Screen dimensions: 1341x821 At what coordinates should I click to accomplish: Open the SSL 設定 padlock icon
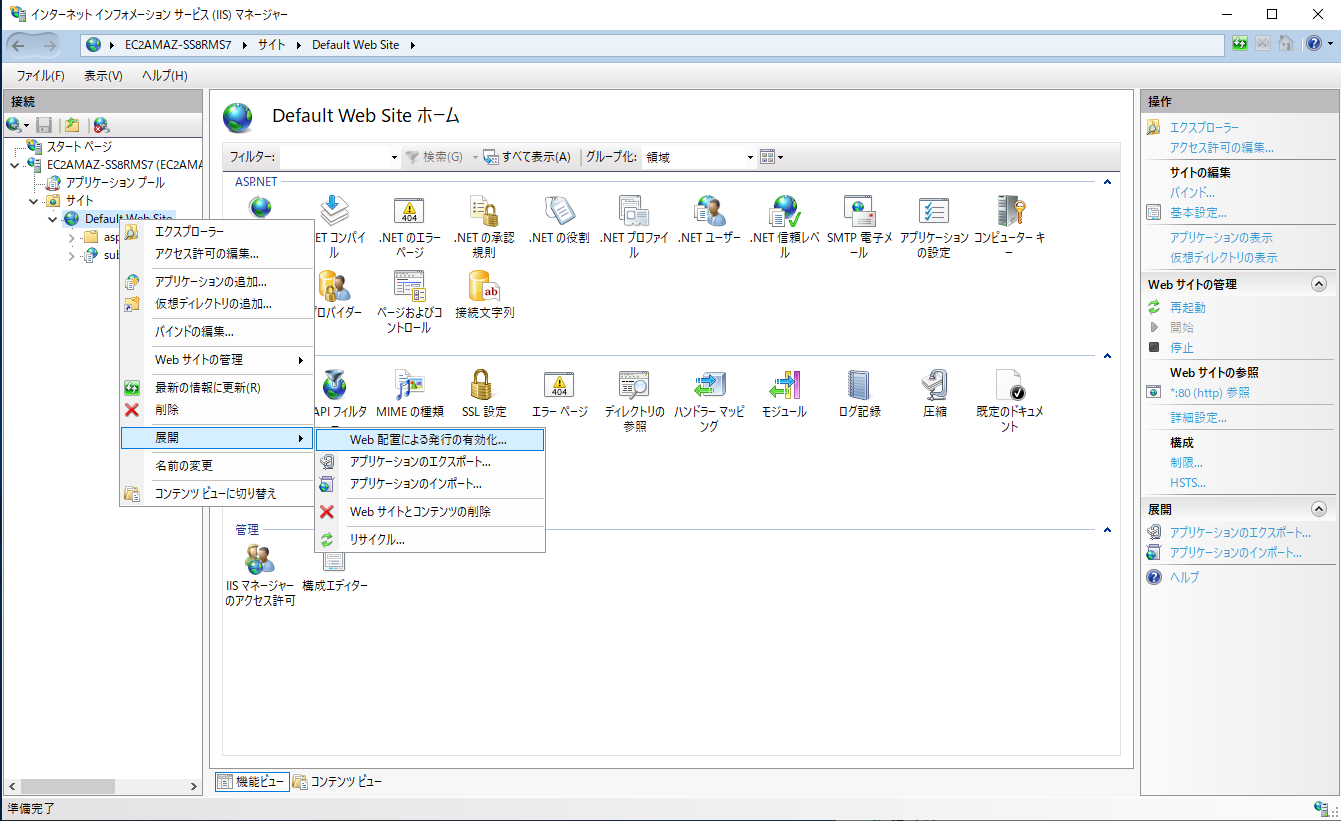pos(484,385)
